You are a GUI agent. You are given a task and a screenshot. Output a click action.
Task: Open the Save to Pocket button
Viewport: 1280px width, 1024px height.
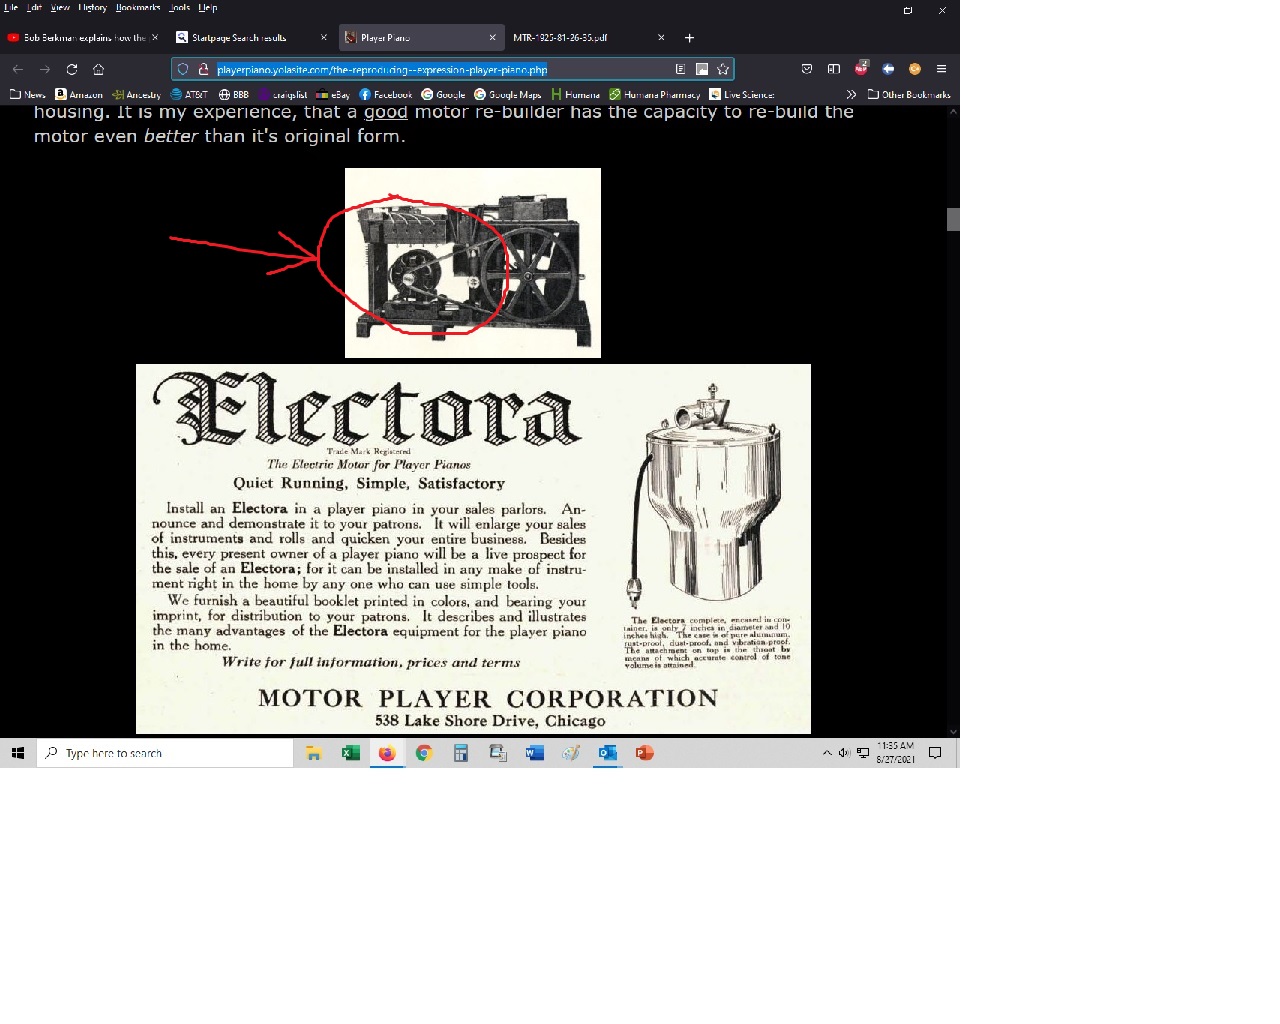point(807,69)
